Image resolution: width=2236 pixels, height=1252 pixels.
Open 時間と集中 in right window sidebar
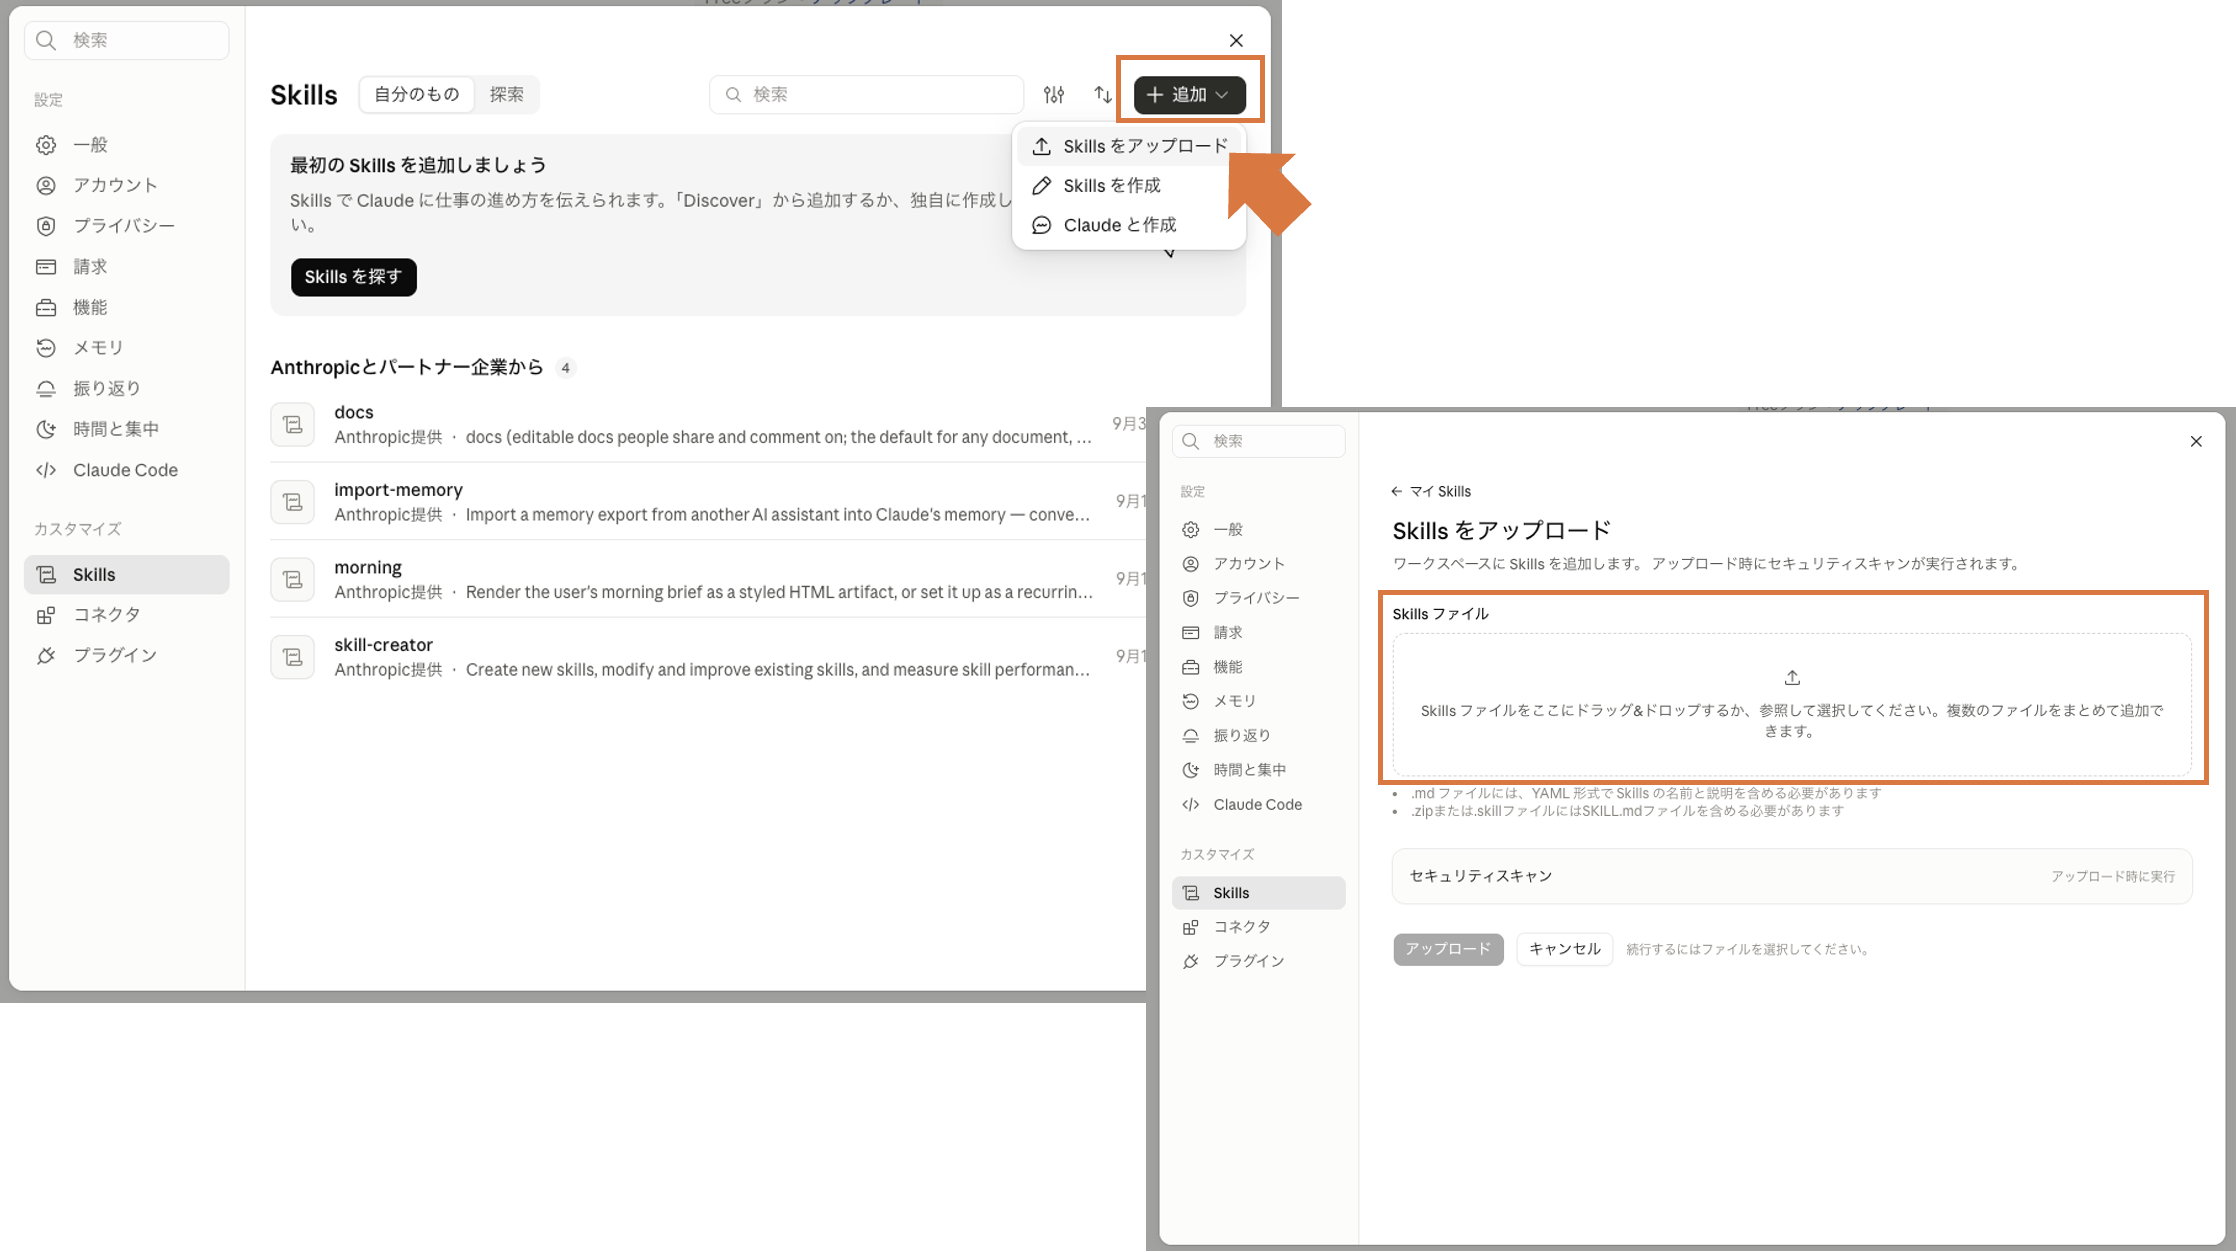click(x=1258, y=770)
